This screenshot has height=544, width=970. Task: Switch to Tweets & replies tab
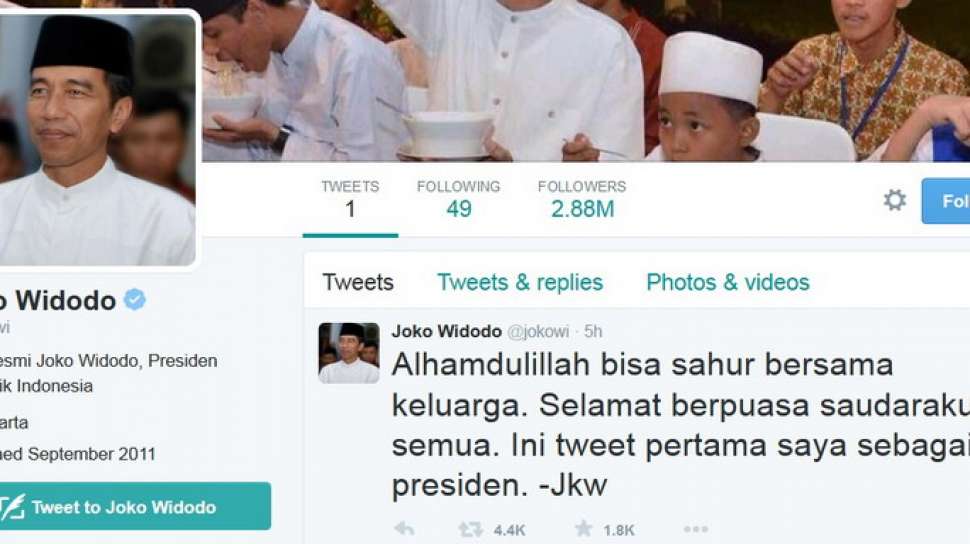520,282
